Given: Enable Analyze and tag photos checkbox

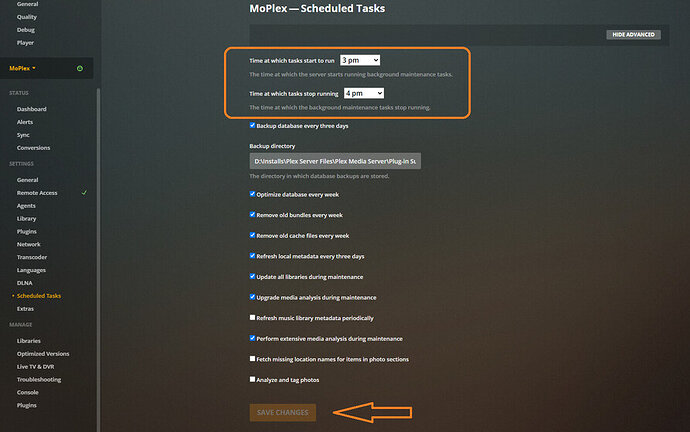Looking at the screenshot, I should tap(253, 379).
